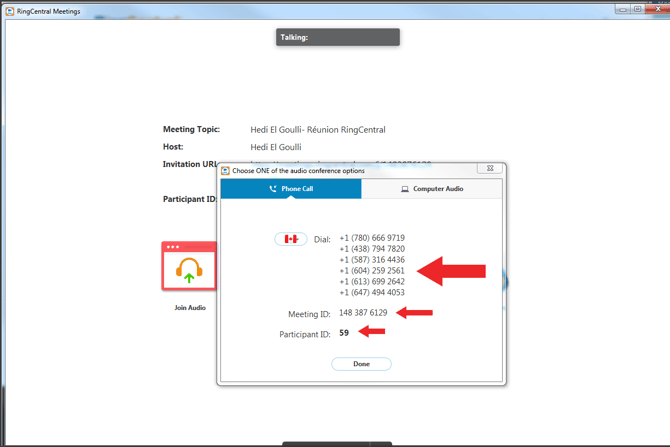The width and height of the screenshot is (670, 447).
Task: Switch to the Computer Audio tab
Action: [x=432, y=188]
